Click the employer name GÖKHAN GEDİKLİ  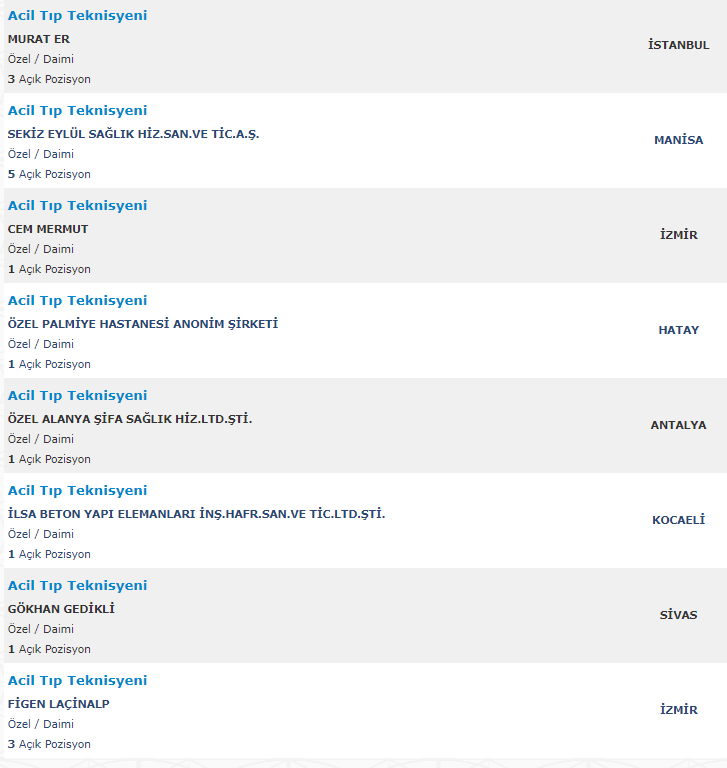61,609
